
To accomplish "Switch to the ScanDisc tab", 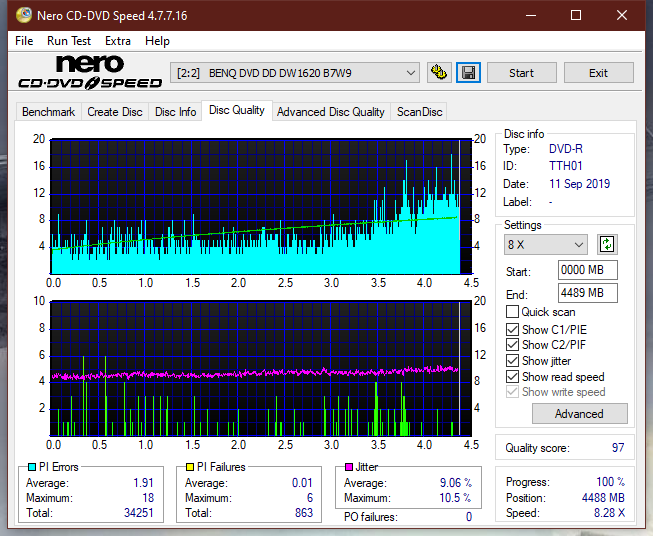I will click(419, 112).
